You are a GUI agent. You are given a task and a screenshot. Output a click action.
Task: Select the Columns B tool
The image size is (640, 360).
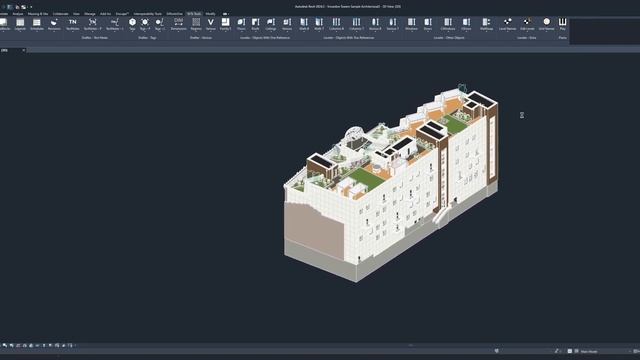pyautogui.click(x=336, y=24)
